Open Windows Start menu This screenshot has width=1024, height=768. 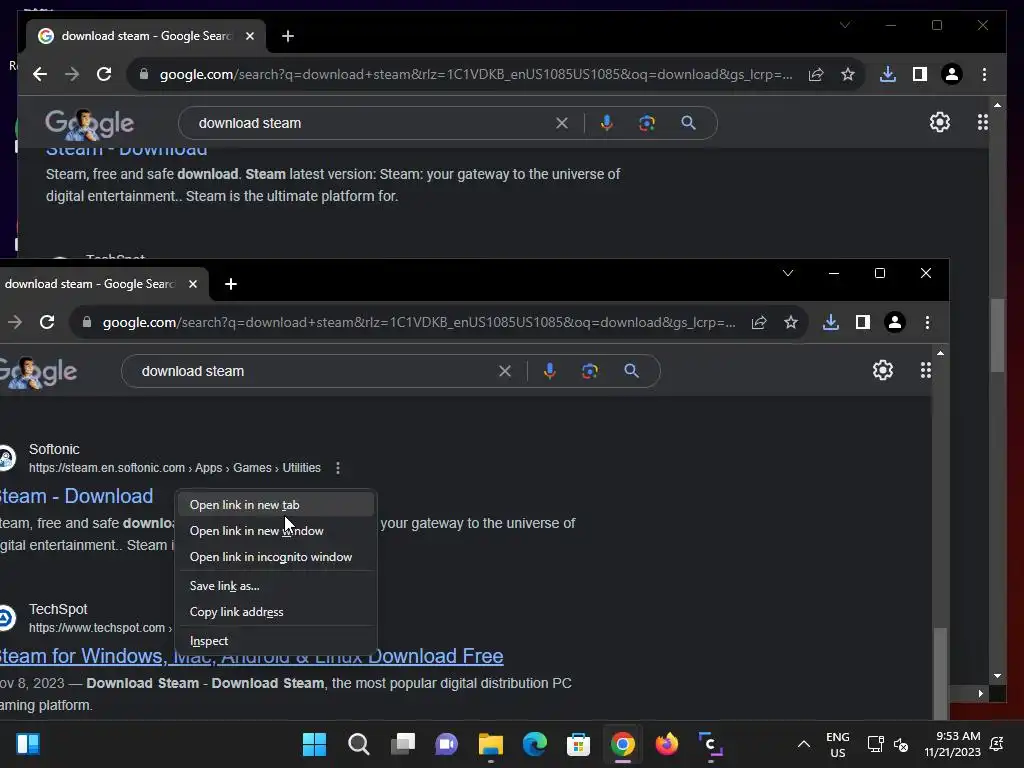[314, 744]
